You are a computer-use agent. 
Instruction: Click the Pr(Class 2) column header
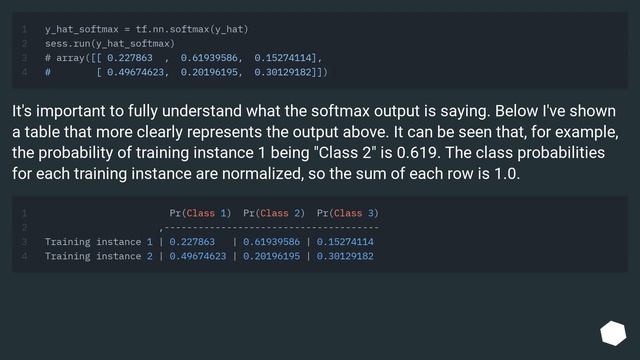pyautogui.click(x=274, y=213)
